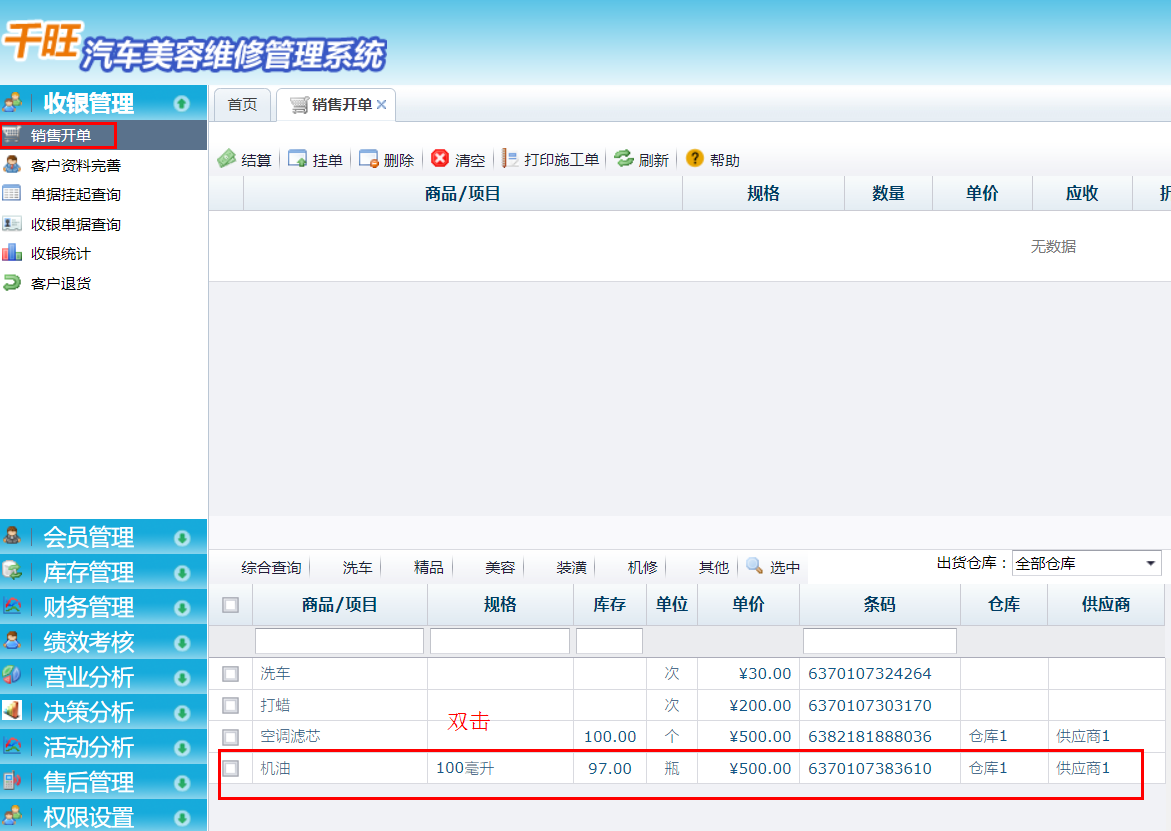Open 单据挂起查询 via its list icon

click(x=12, y=194)
